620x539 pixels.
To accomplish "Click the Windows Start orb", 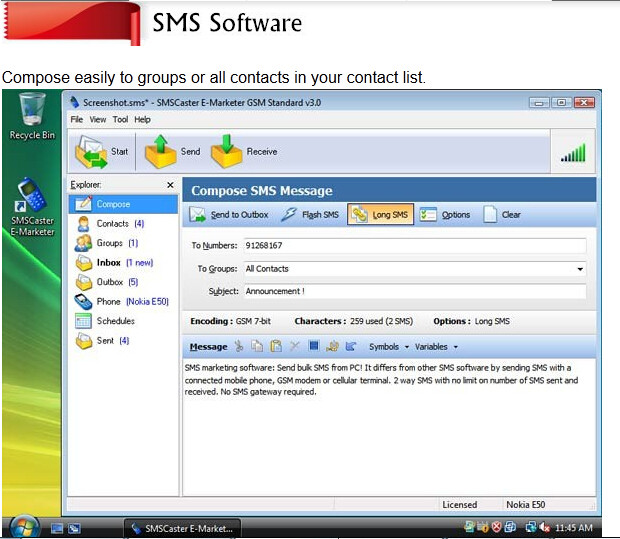I will tap(21, 527).
